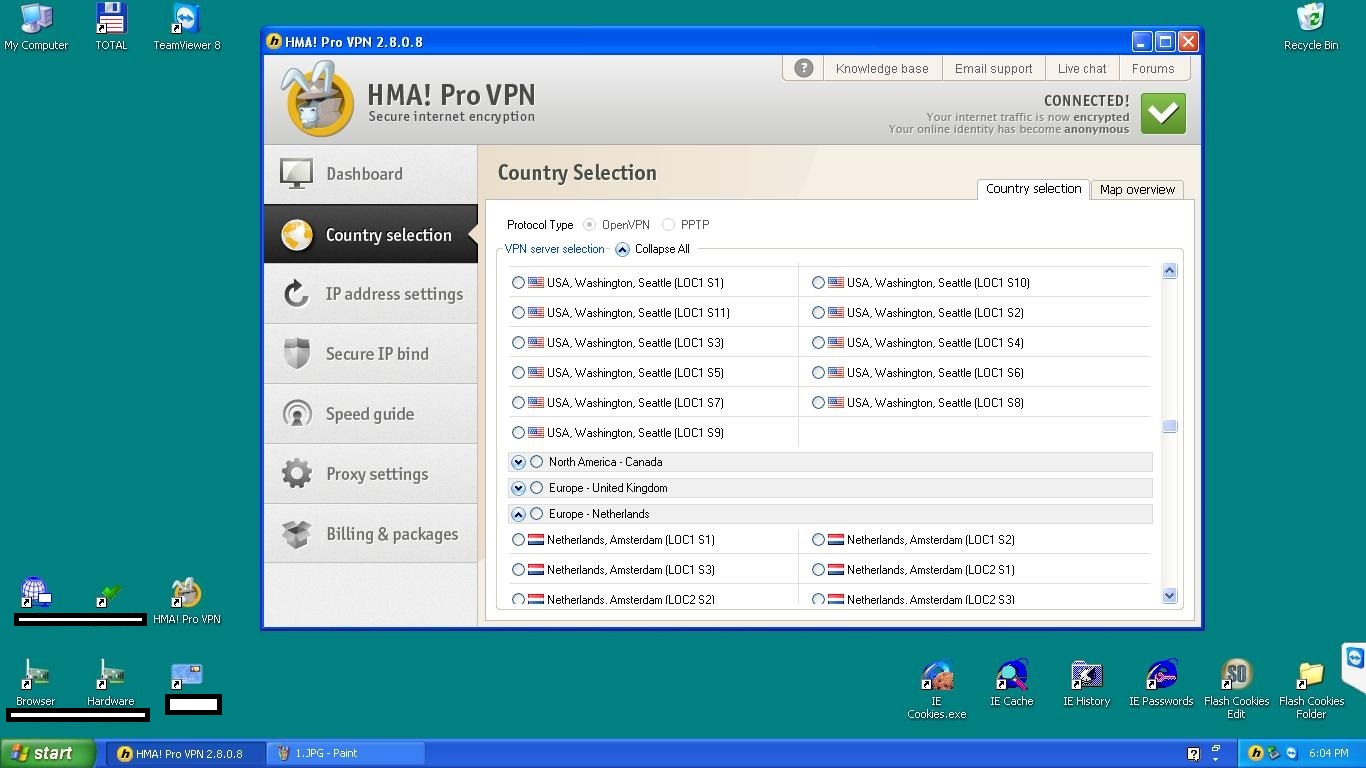Click the Windows start button

[x=47, y=753]
